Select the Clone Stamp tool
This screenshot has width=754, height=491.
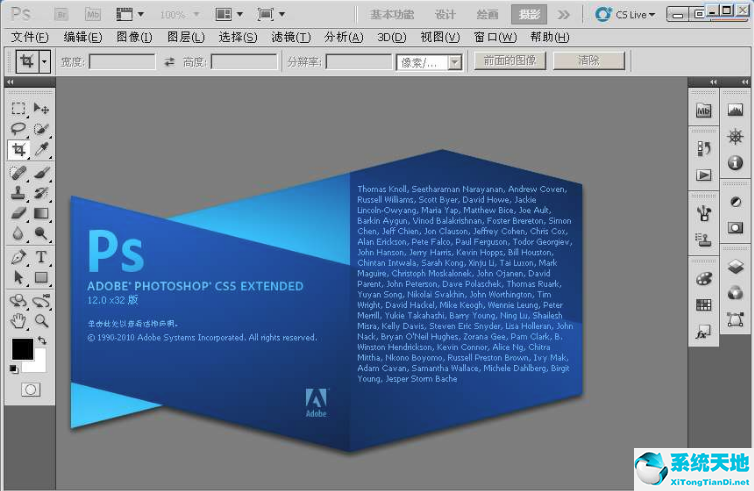pyautogui.click(x=18, y=192)
